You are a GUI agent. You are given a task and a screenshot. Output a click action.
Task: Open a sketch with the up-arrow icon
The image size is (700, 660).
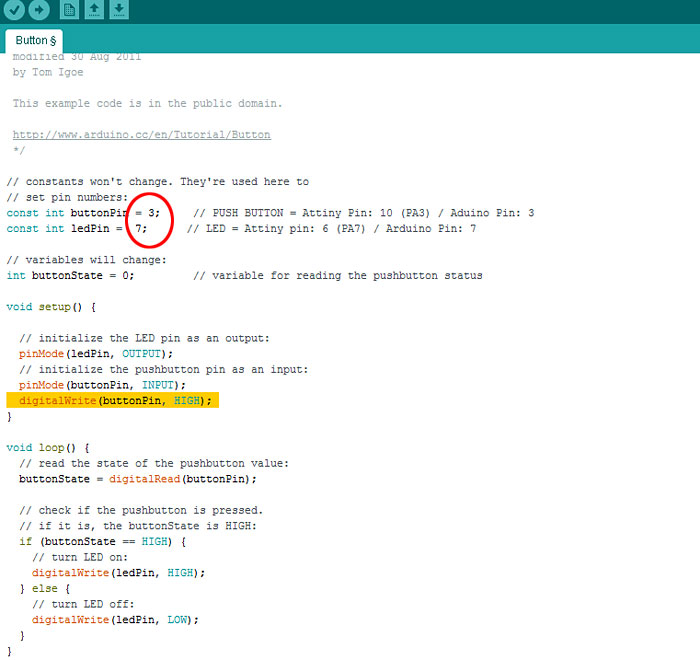[94, 9]
